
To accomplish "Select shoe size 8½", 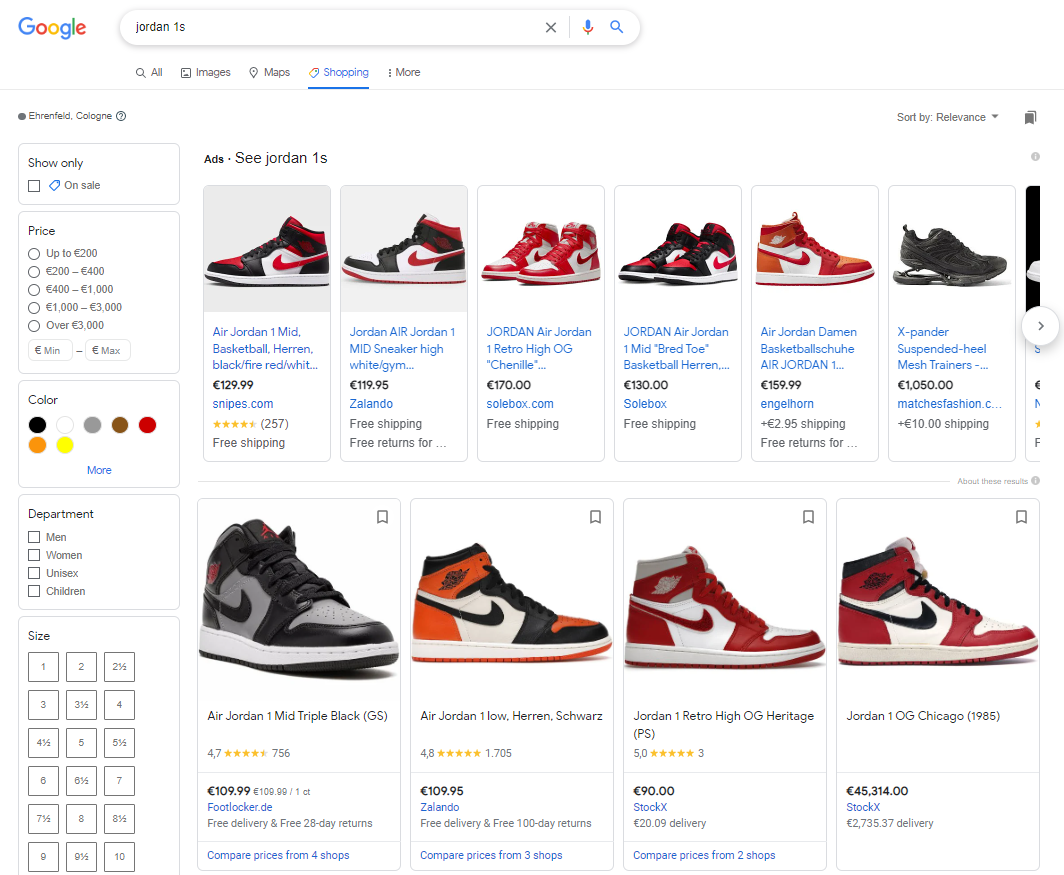I will tap(119, 819).
